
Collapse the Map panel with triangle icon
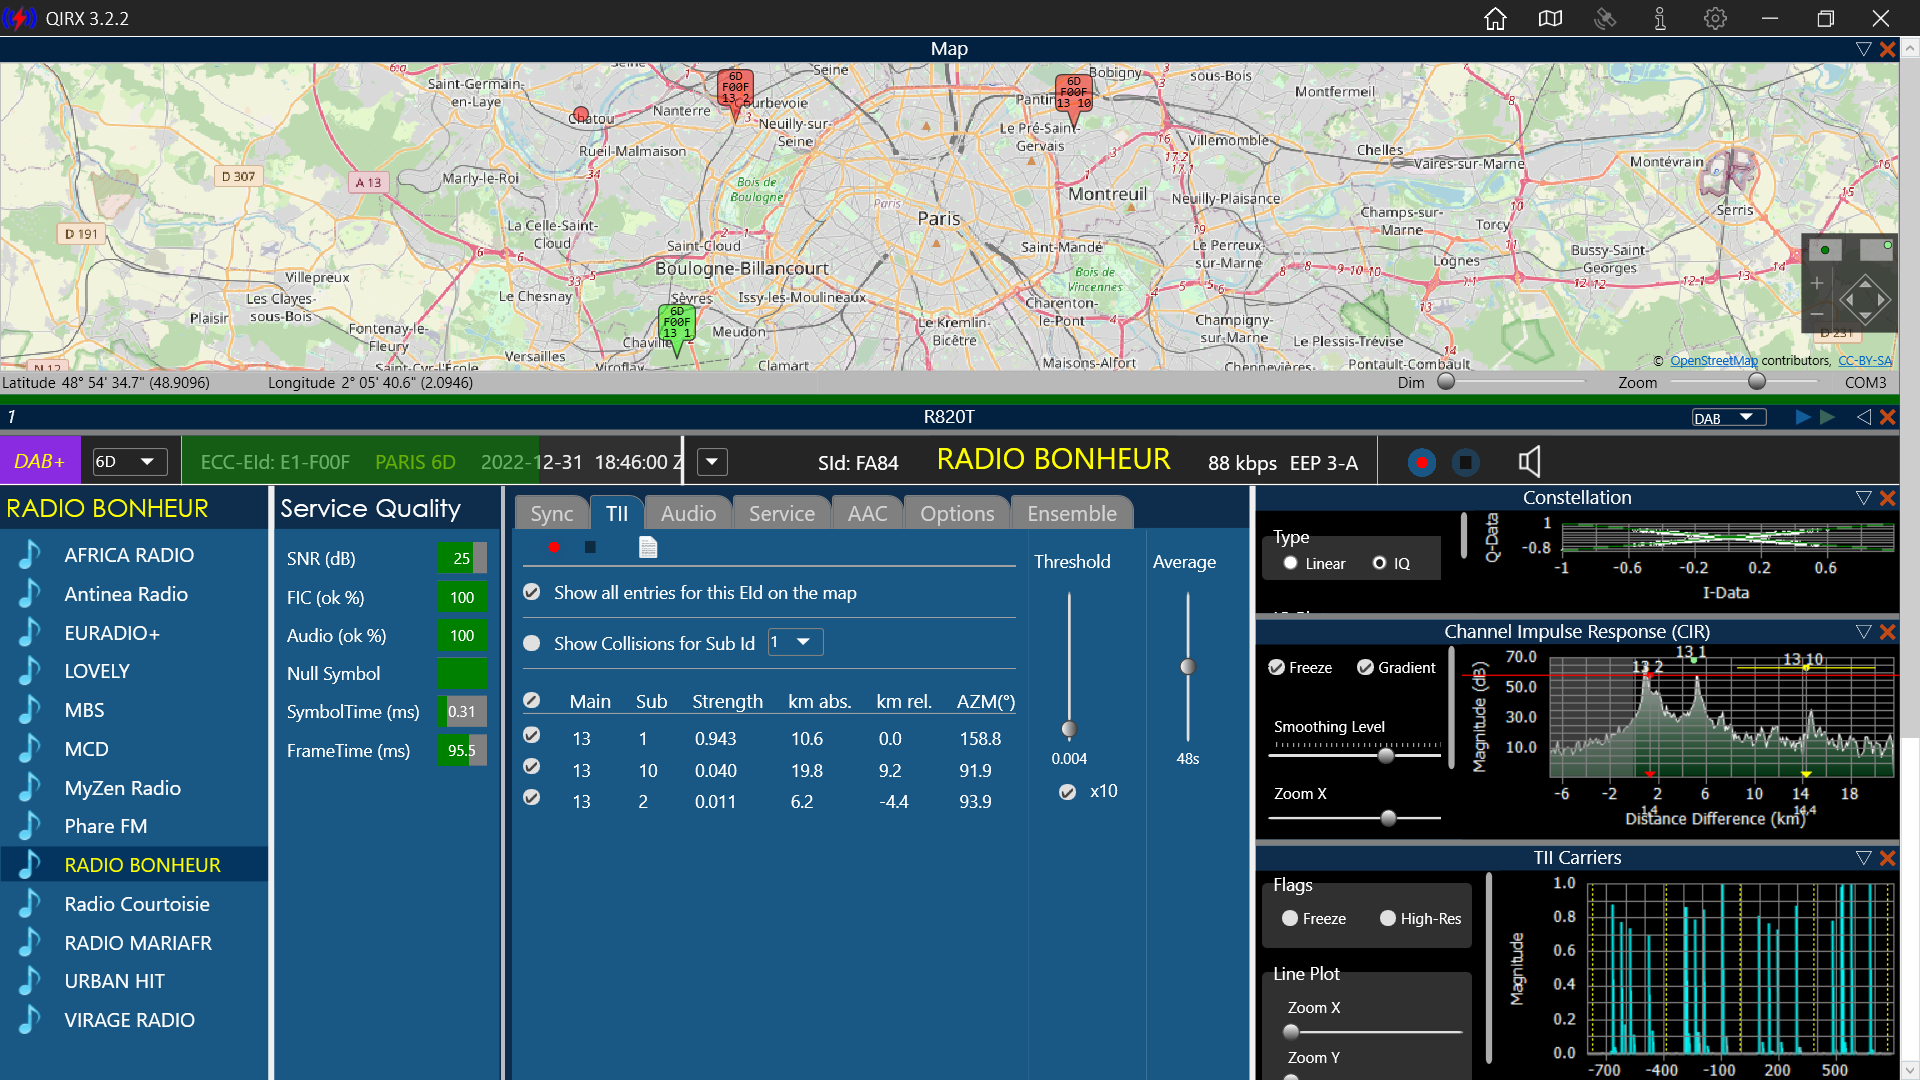[x=1863, y=49]
